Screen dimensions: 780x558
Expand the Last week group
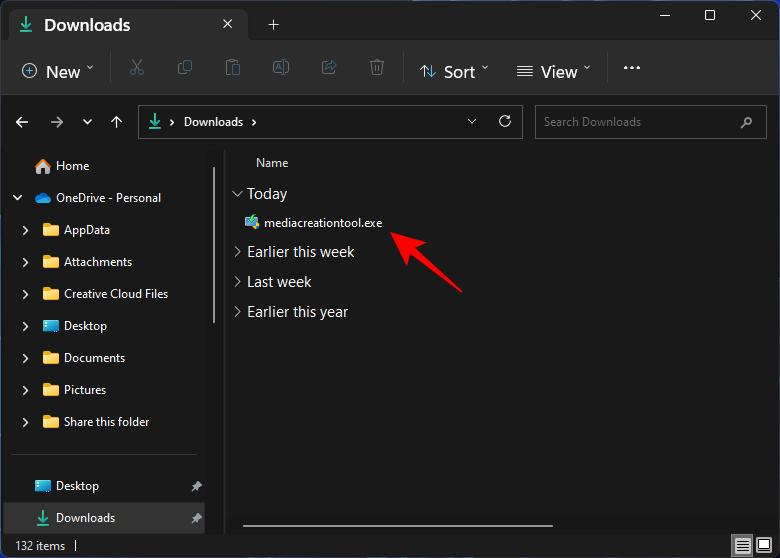pyautogui.click(x=237, y=282)
